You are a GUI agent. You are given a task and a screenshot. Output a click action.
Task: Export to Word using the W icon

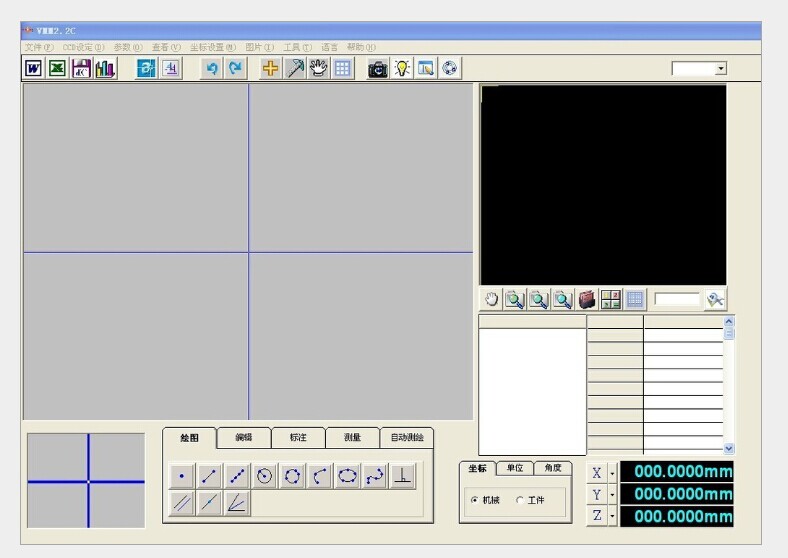click(x=34, y=68)
